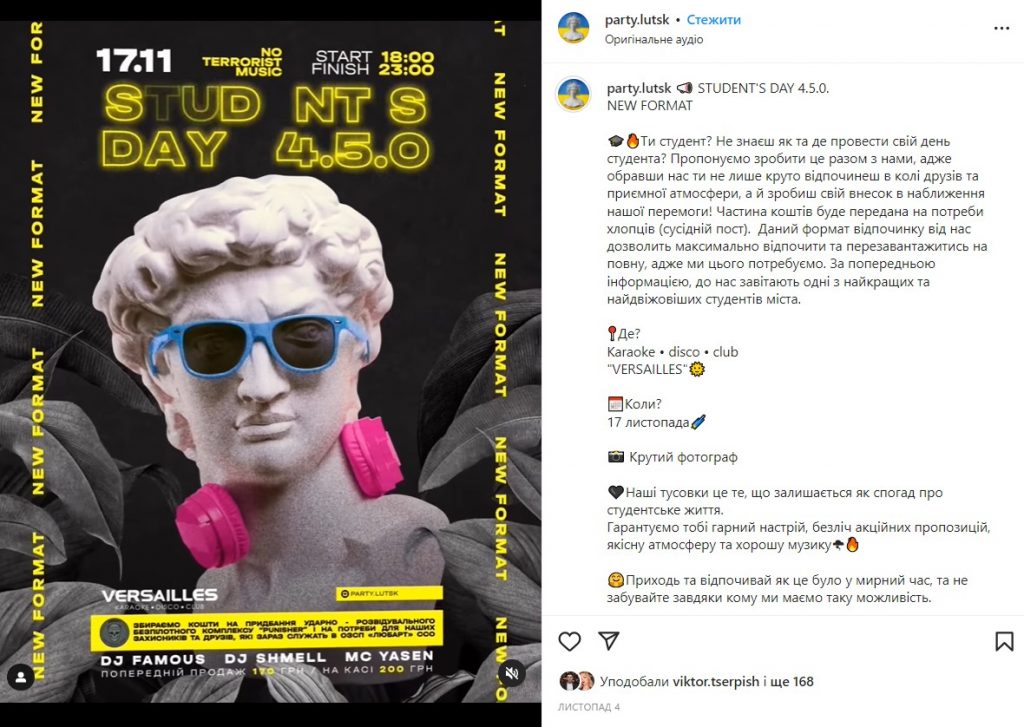Like the post with the heart icon
Image resolution: width=1024 pixels, height=727 pixels.
pos(569,641)
